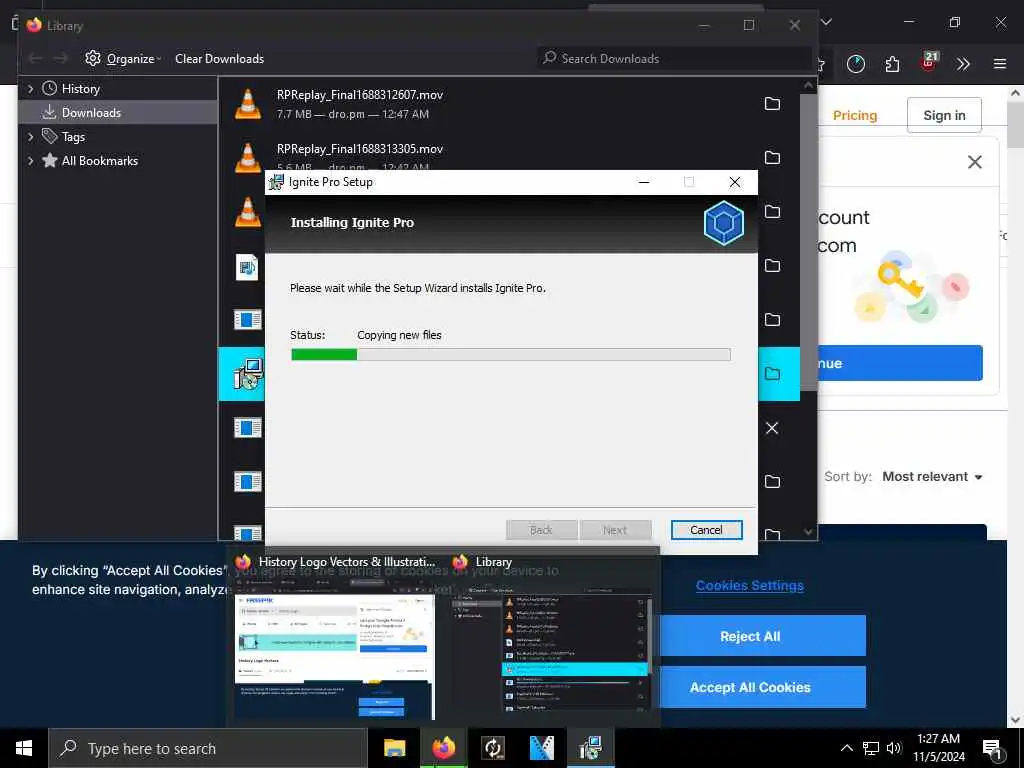
Task: Click Firefox icon on taskbar
Action: point(443,748)
